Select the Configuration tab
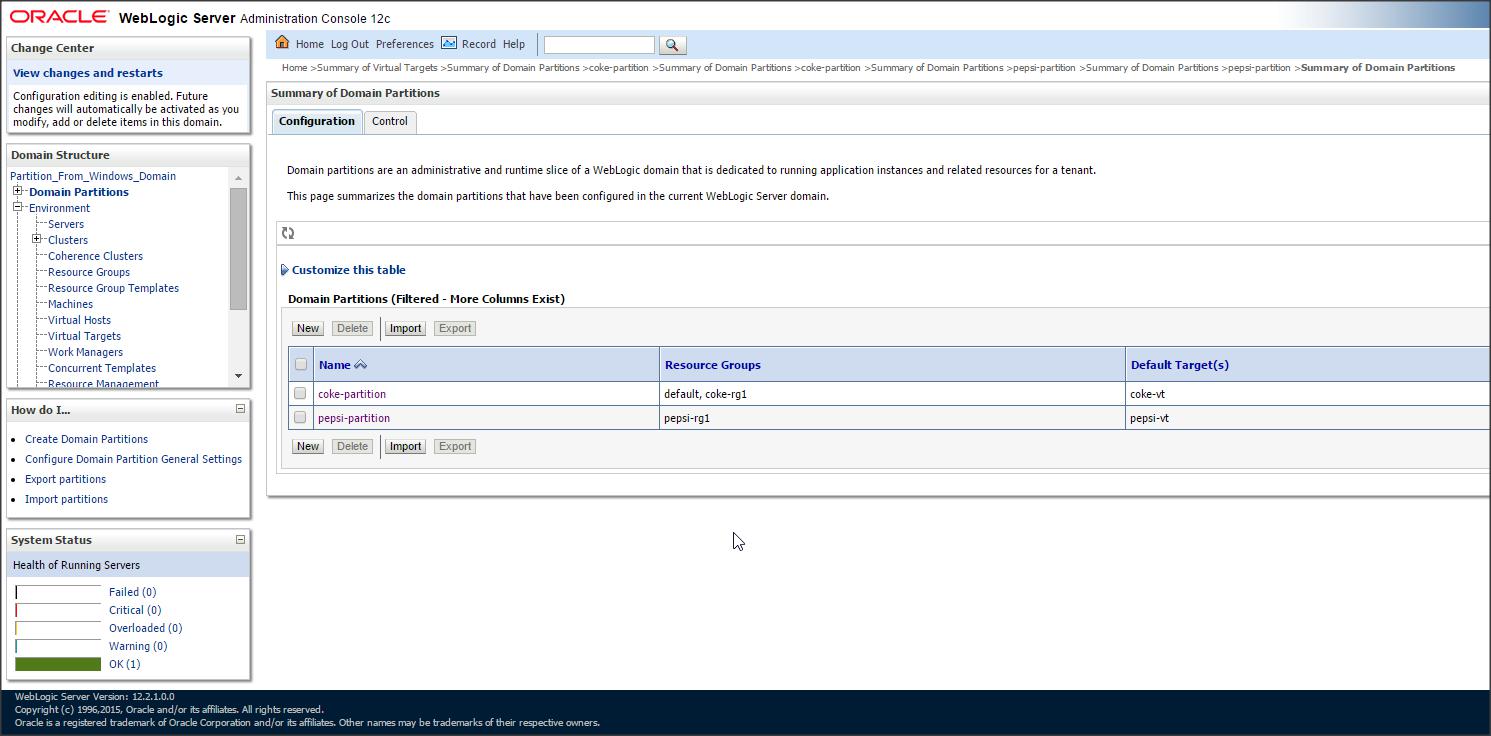The image size is (1491, 736). click(x=316, y=121)
